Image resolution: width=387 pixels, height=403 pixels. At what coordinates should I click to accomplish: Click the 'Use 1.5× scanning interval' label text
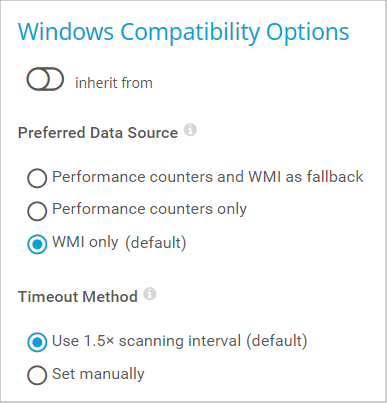147,341
